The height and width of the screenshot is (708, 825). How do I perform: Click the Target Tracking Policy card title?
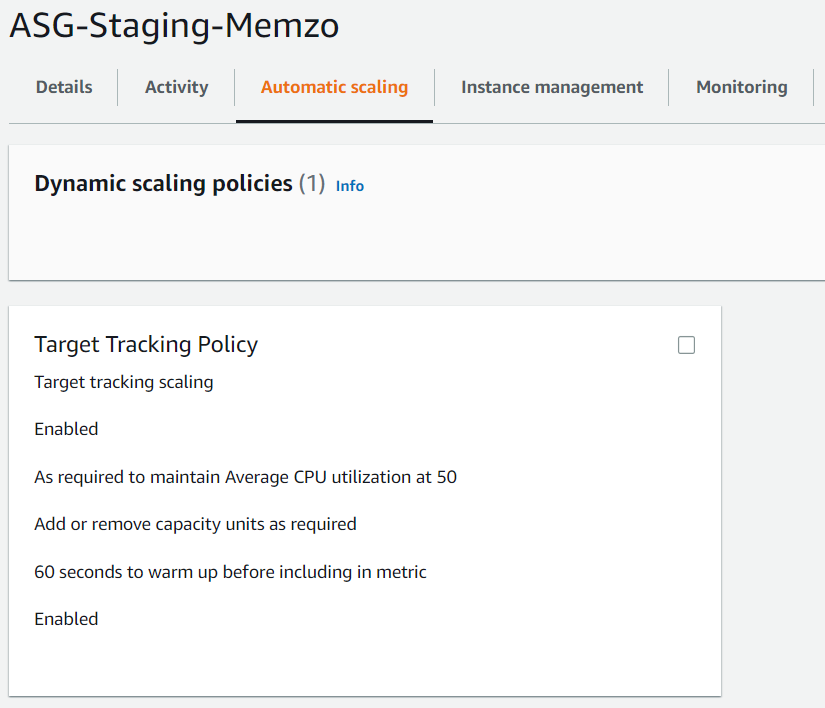(146, 345)
